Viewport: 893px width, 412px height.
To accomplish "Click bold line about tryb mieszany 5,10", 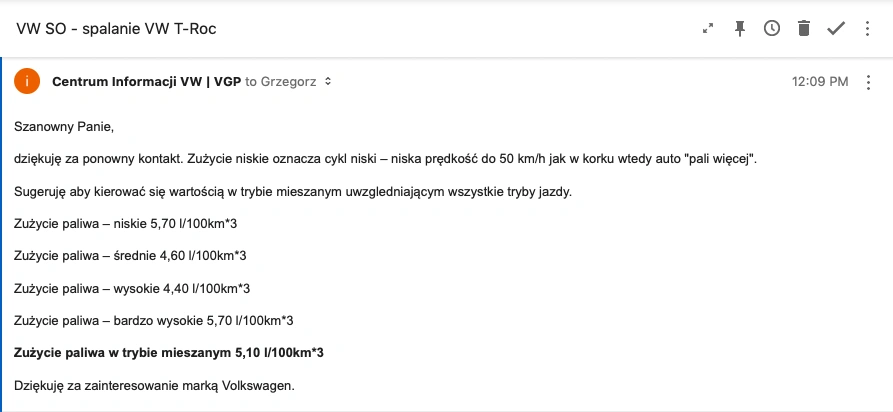I will 169,353.
